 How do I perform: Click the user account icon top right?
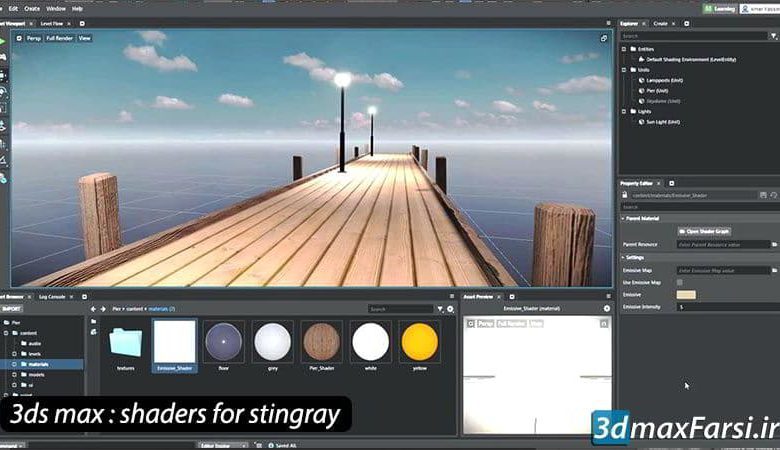click(x=745, y=9)
